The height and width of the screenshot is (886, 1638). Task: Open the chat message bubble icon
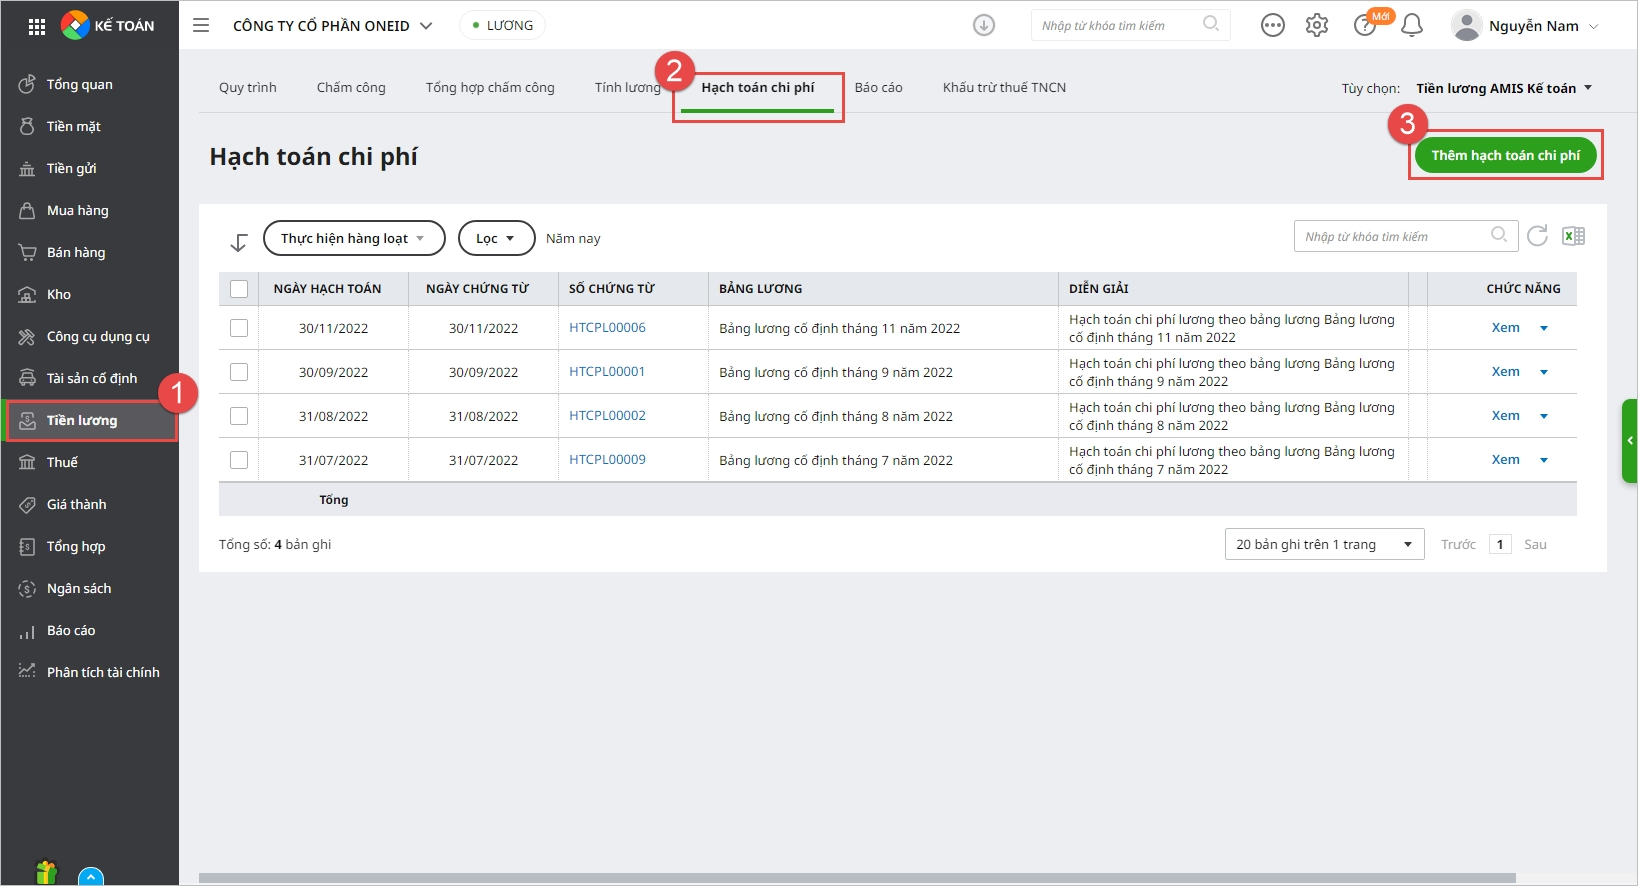pos(1272,26)
